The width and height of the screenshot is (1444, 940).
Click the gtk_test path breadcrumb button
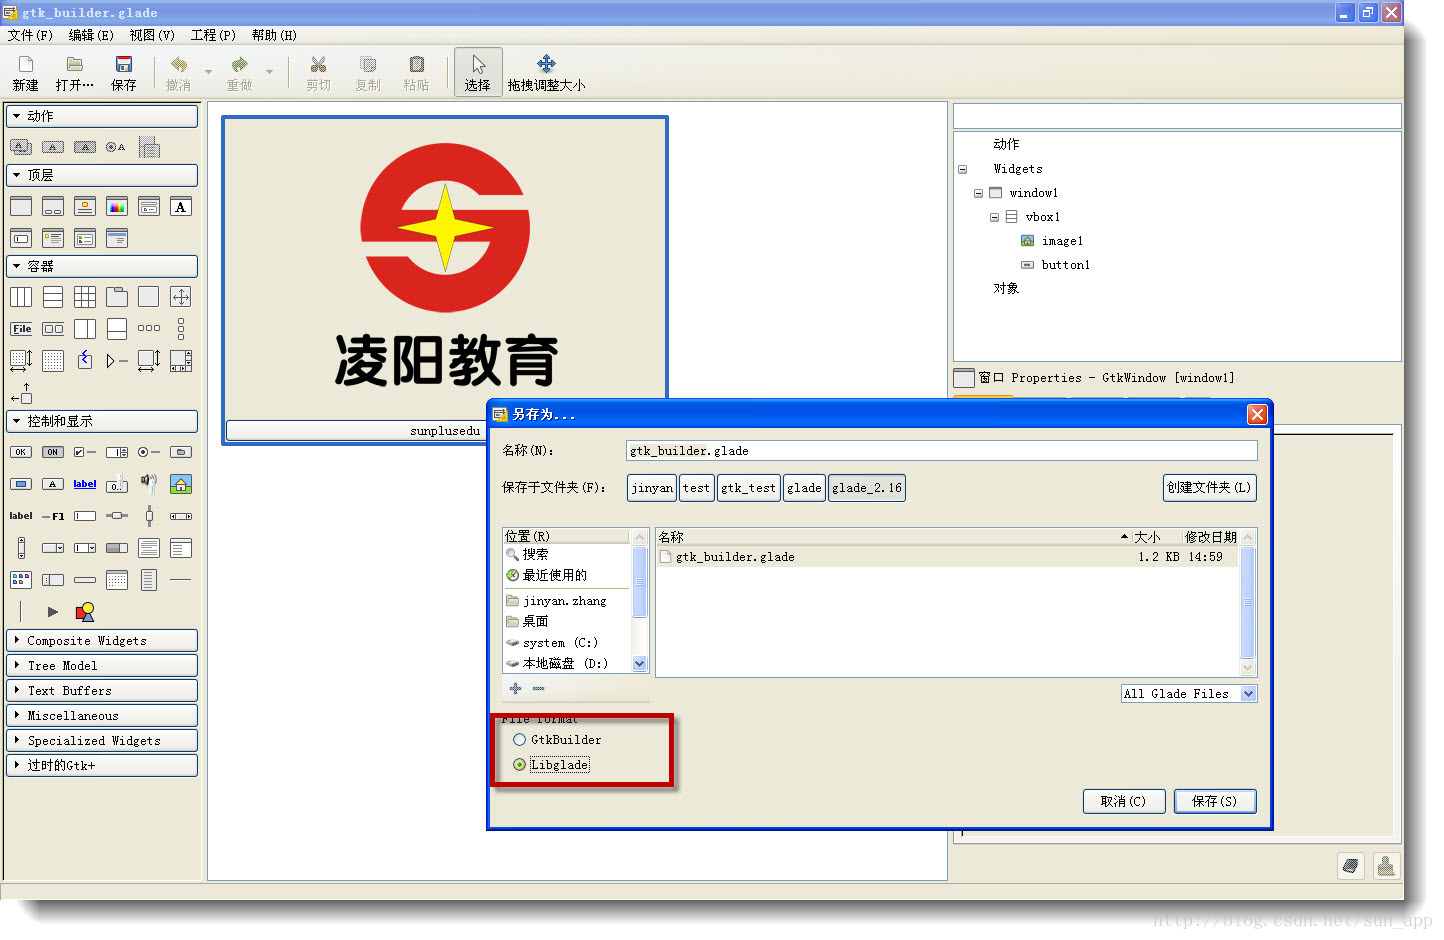coord(748,488)
